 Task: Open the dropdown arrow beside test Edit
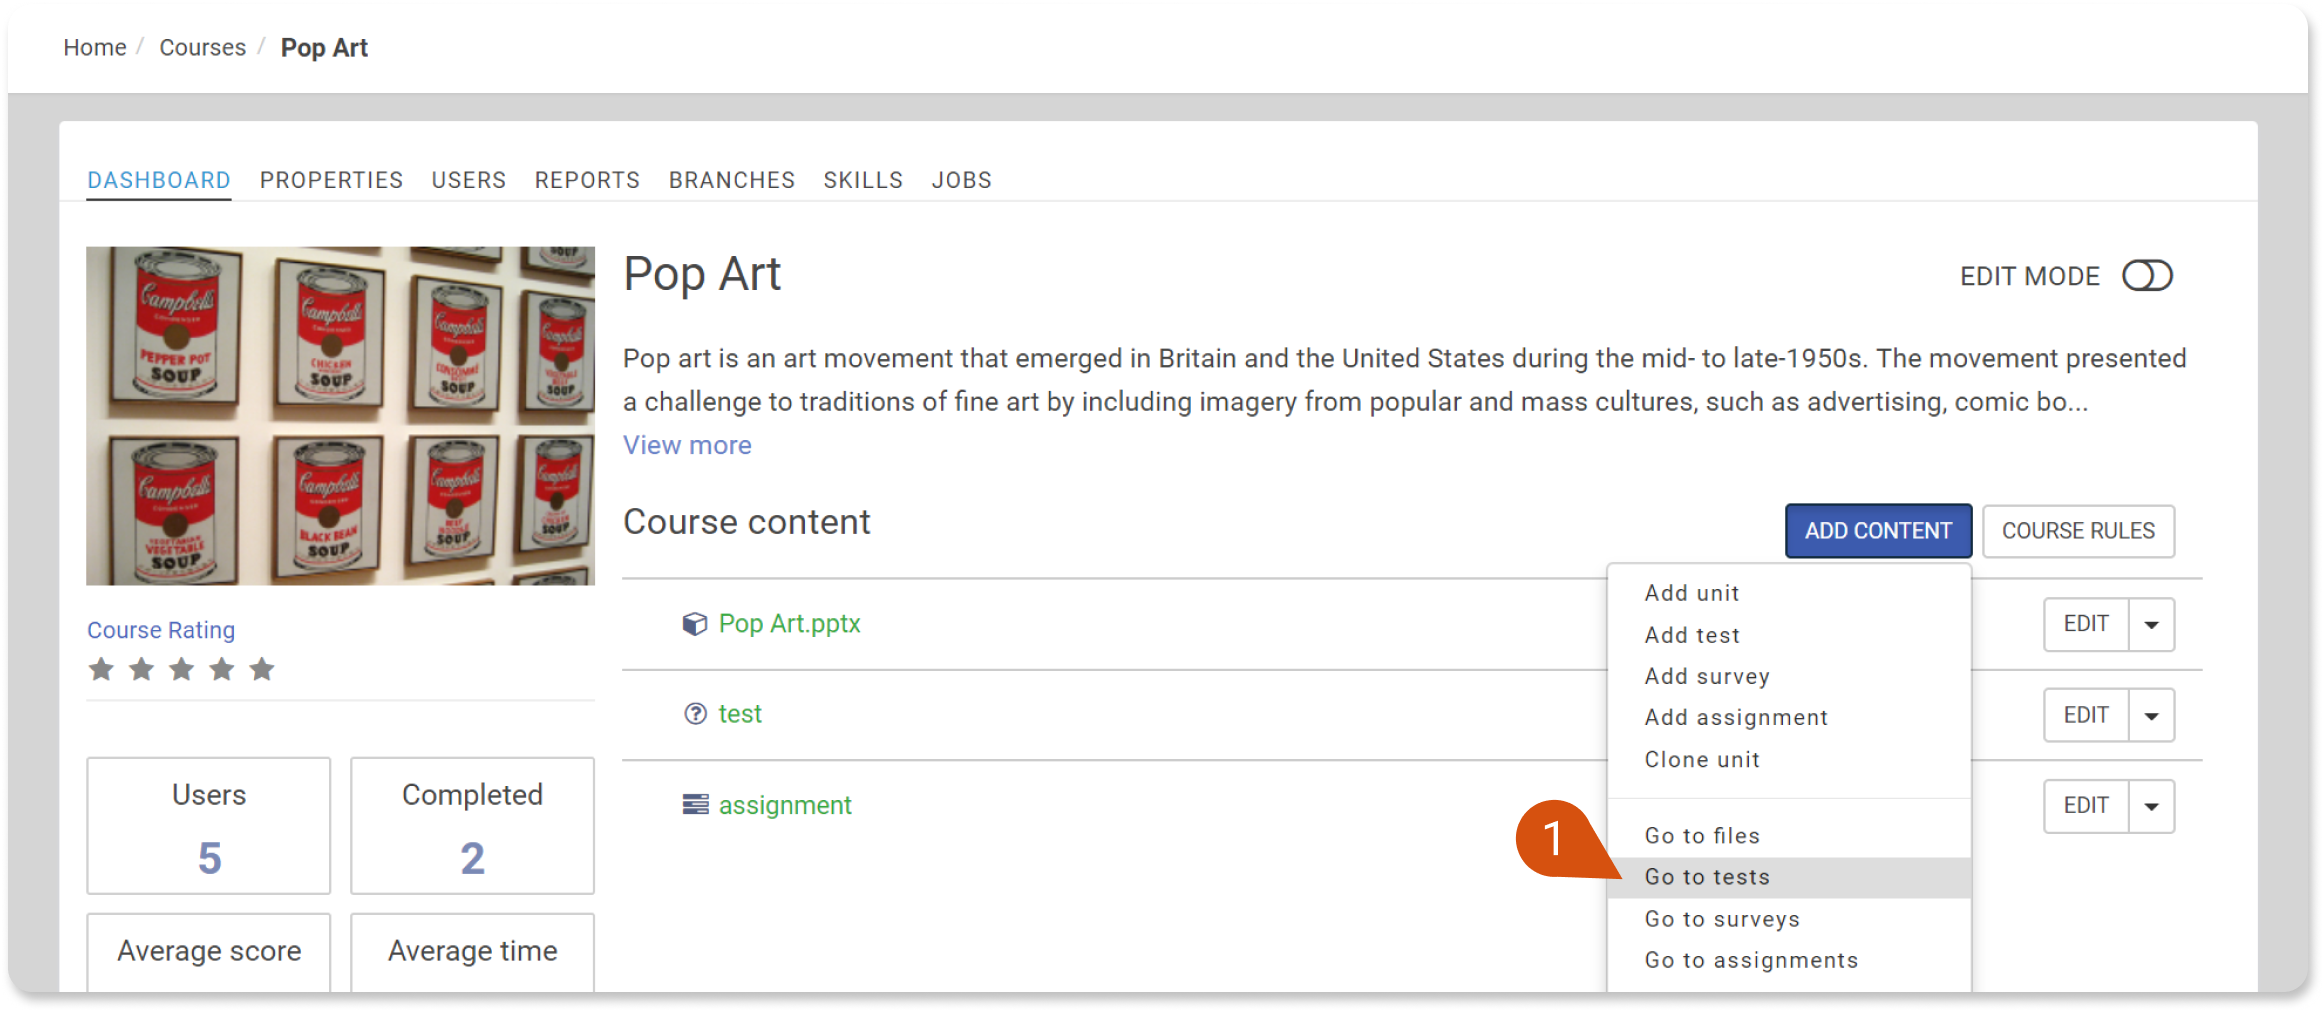pyautogui.click(x=2151, y=715)
